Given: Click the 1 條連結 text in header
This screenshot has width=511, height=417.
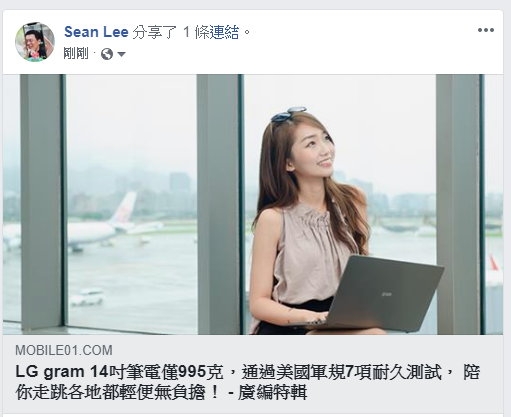Looking at the screenshot, I should [x=211, y=32].
